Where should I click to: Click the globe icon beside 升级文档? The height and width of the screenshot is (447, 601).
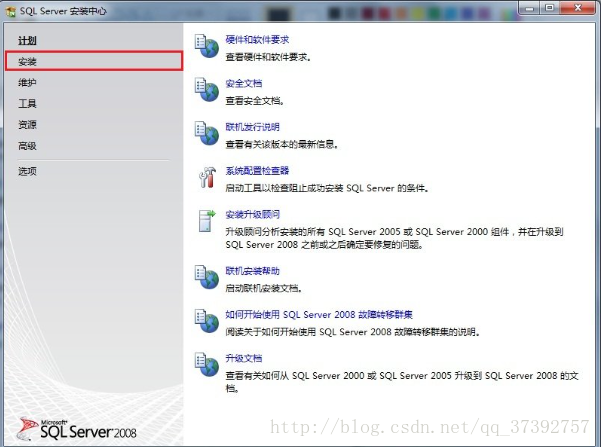click(207, 365)
